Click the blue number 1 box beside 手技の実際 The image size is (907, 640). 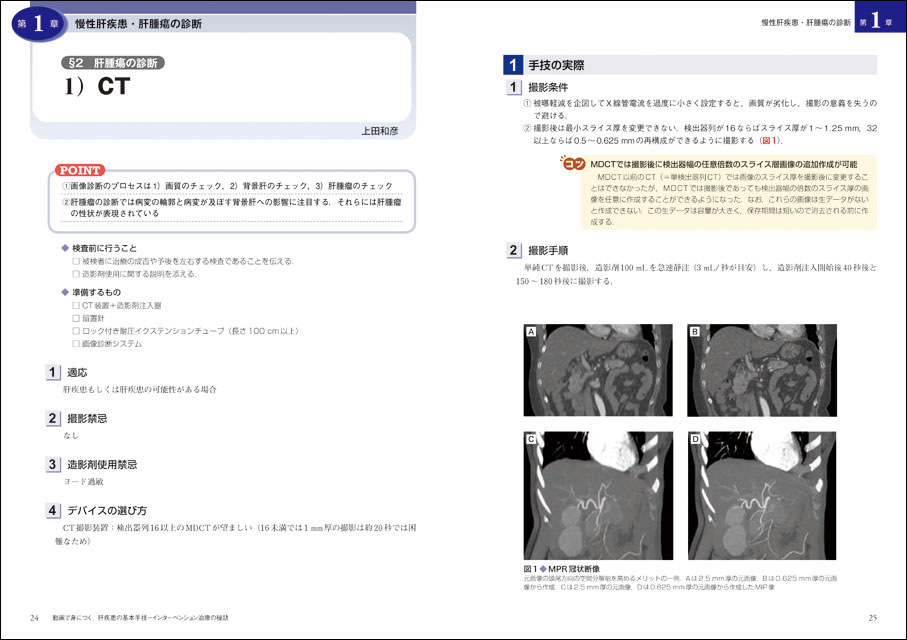[512, 65]
